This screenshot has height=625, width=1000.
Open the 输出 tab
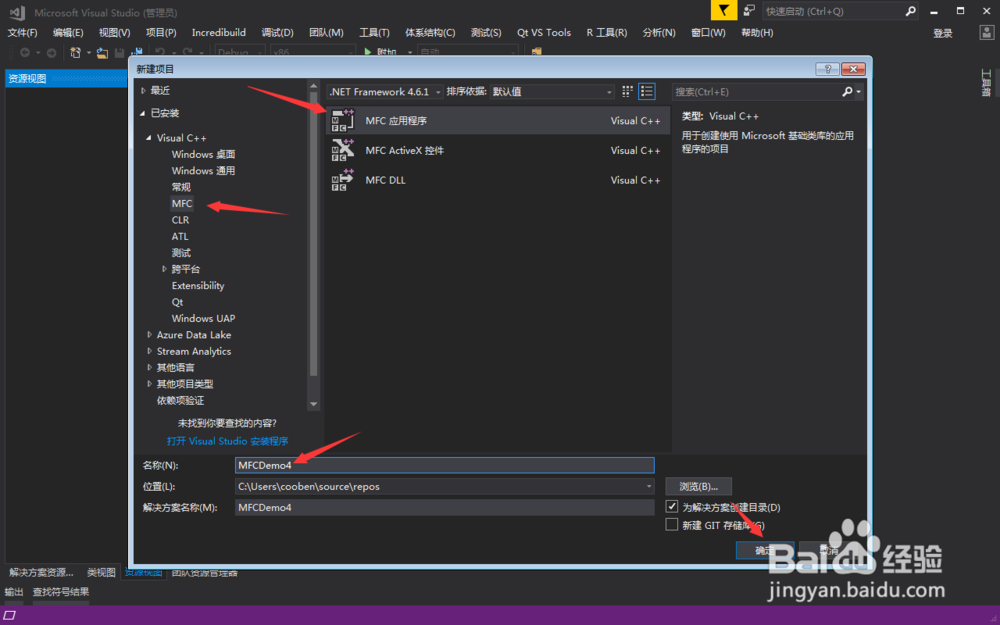click(13, 592)
